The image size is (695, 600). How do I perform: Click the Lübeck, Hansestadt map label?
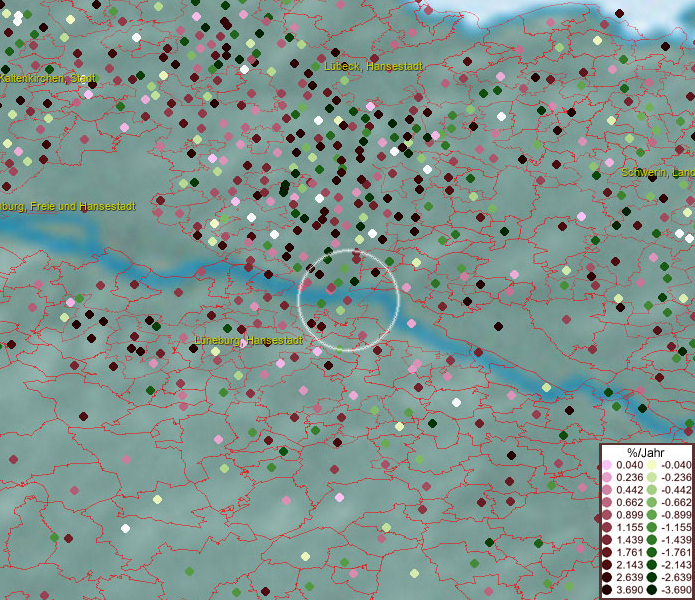pyautogui.click(x=373, y=66)
